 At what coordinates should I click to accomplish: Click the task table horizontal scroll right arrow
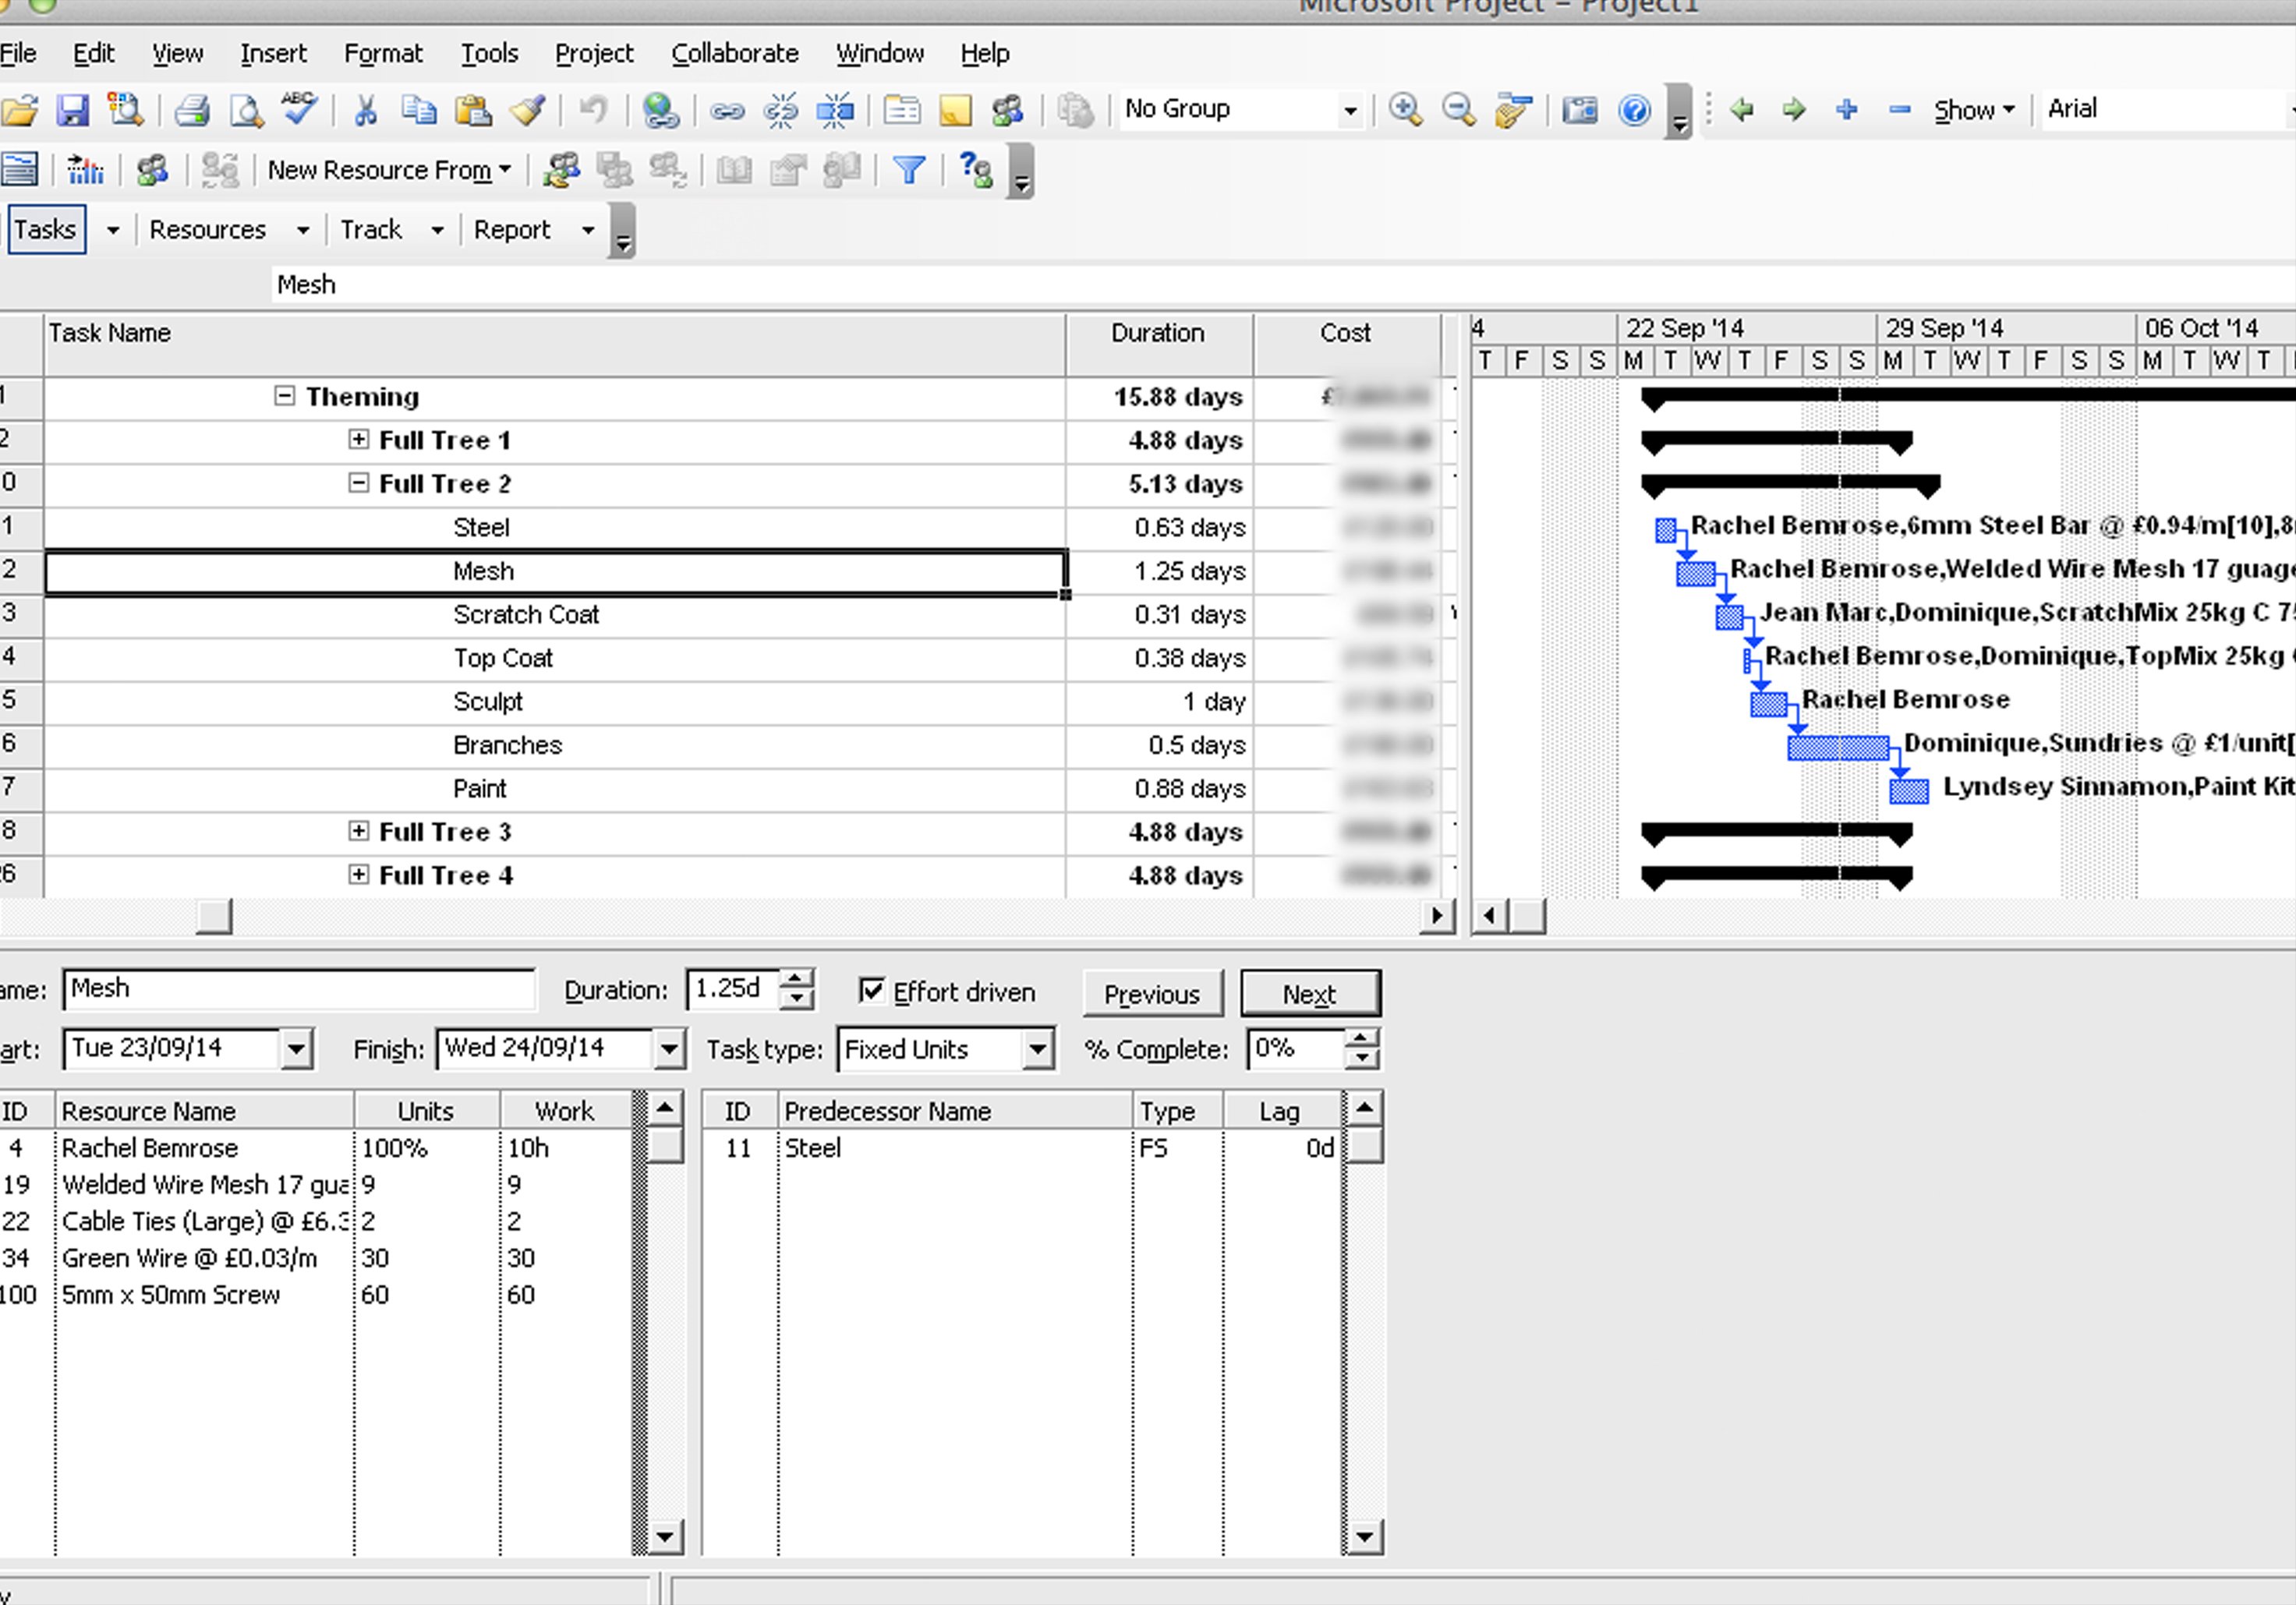pos(1437,915)
